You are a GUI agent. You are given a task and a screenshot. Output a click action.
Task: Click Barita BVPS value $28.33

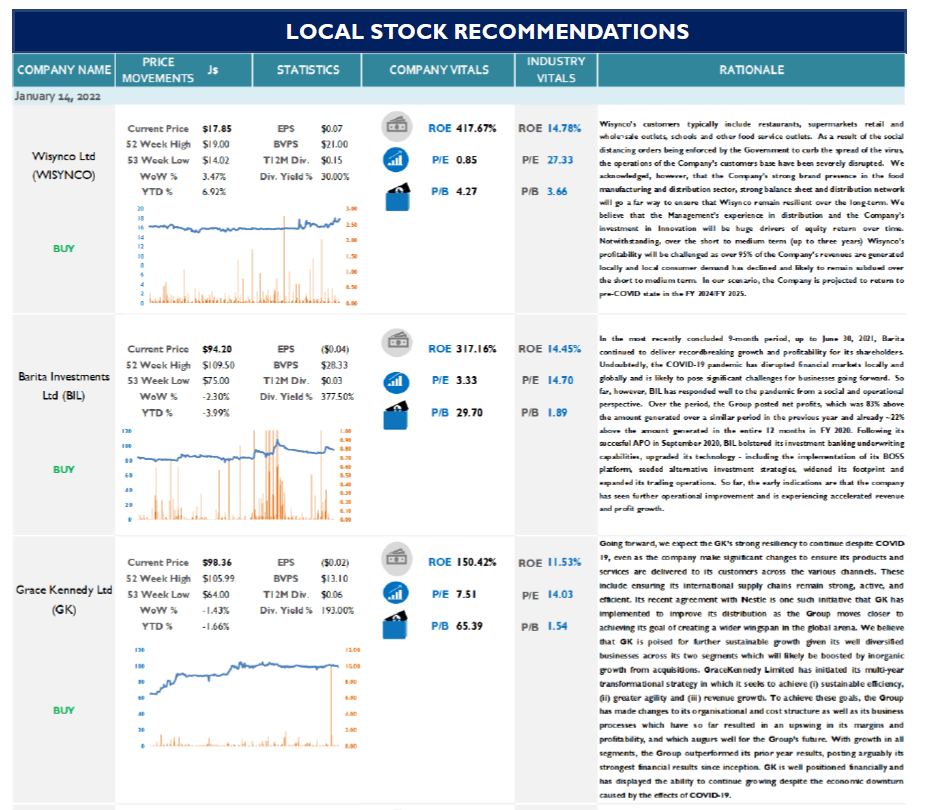334,365
